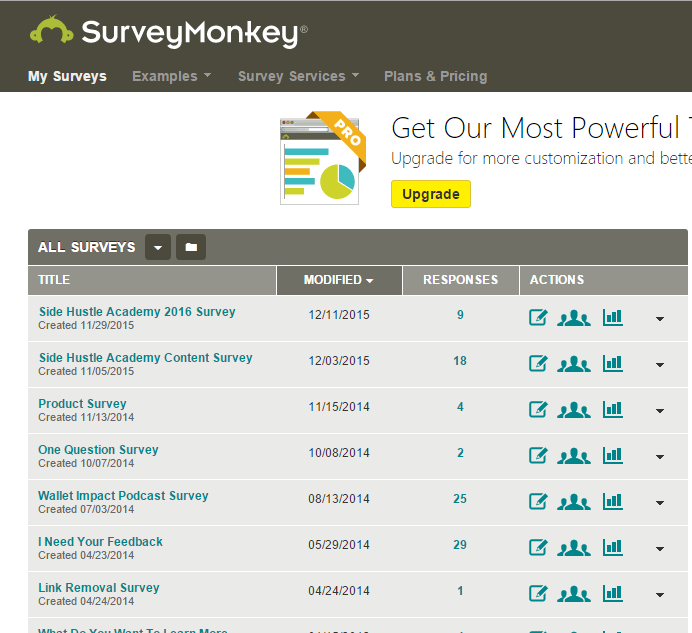The image size is (692, 633).
Task: Edit the Product Survey design
Action: point(538,409)
